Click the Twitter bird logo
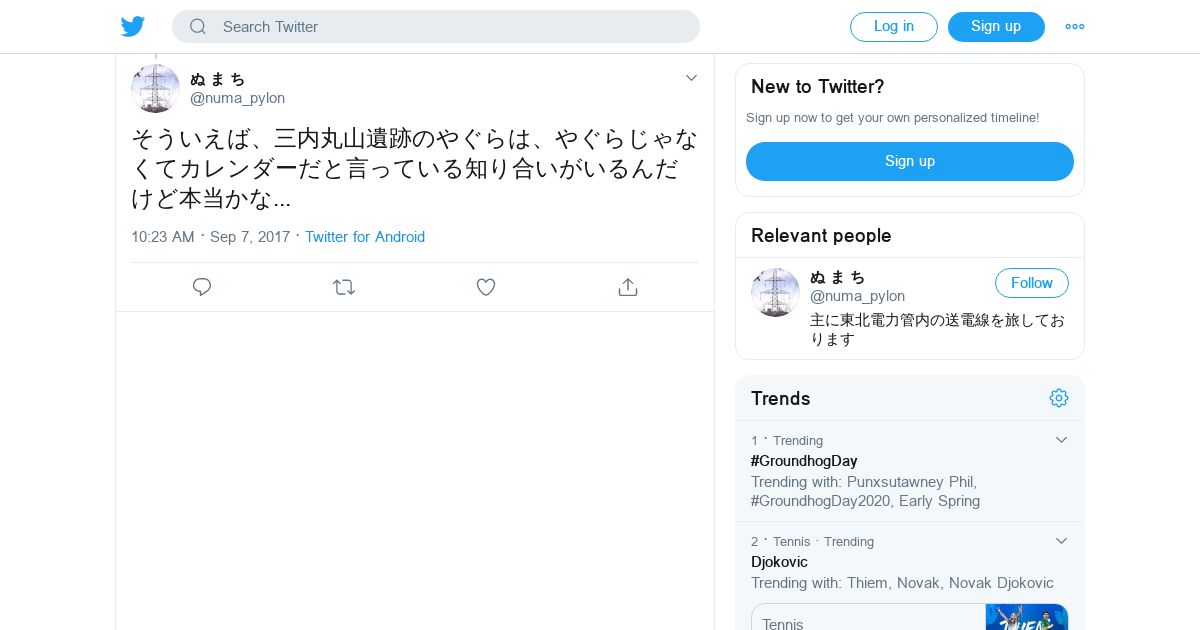1200x630 pixels. tap(133, 27)
